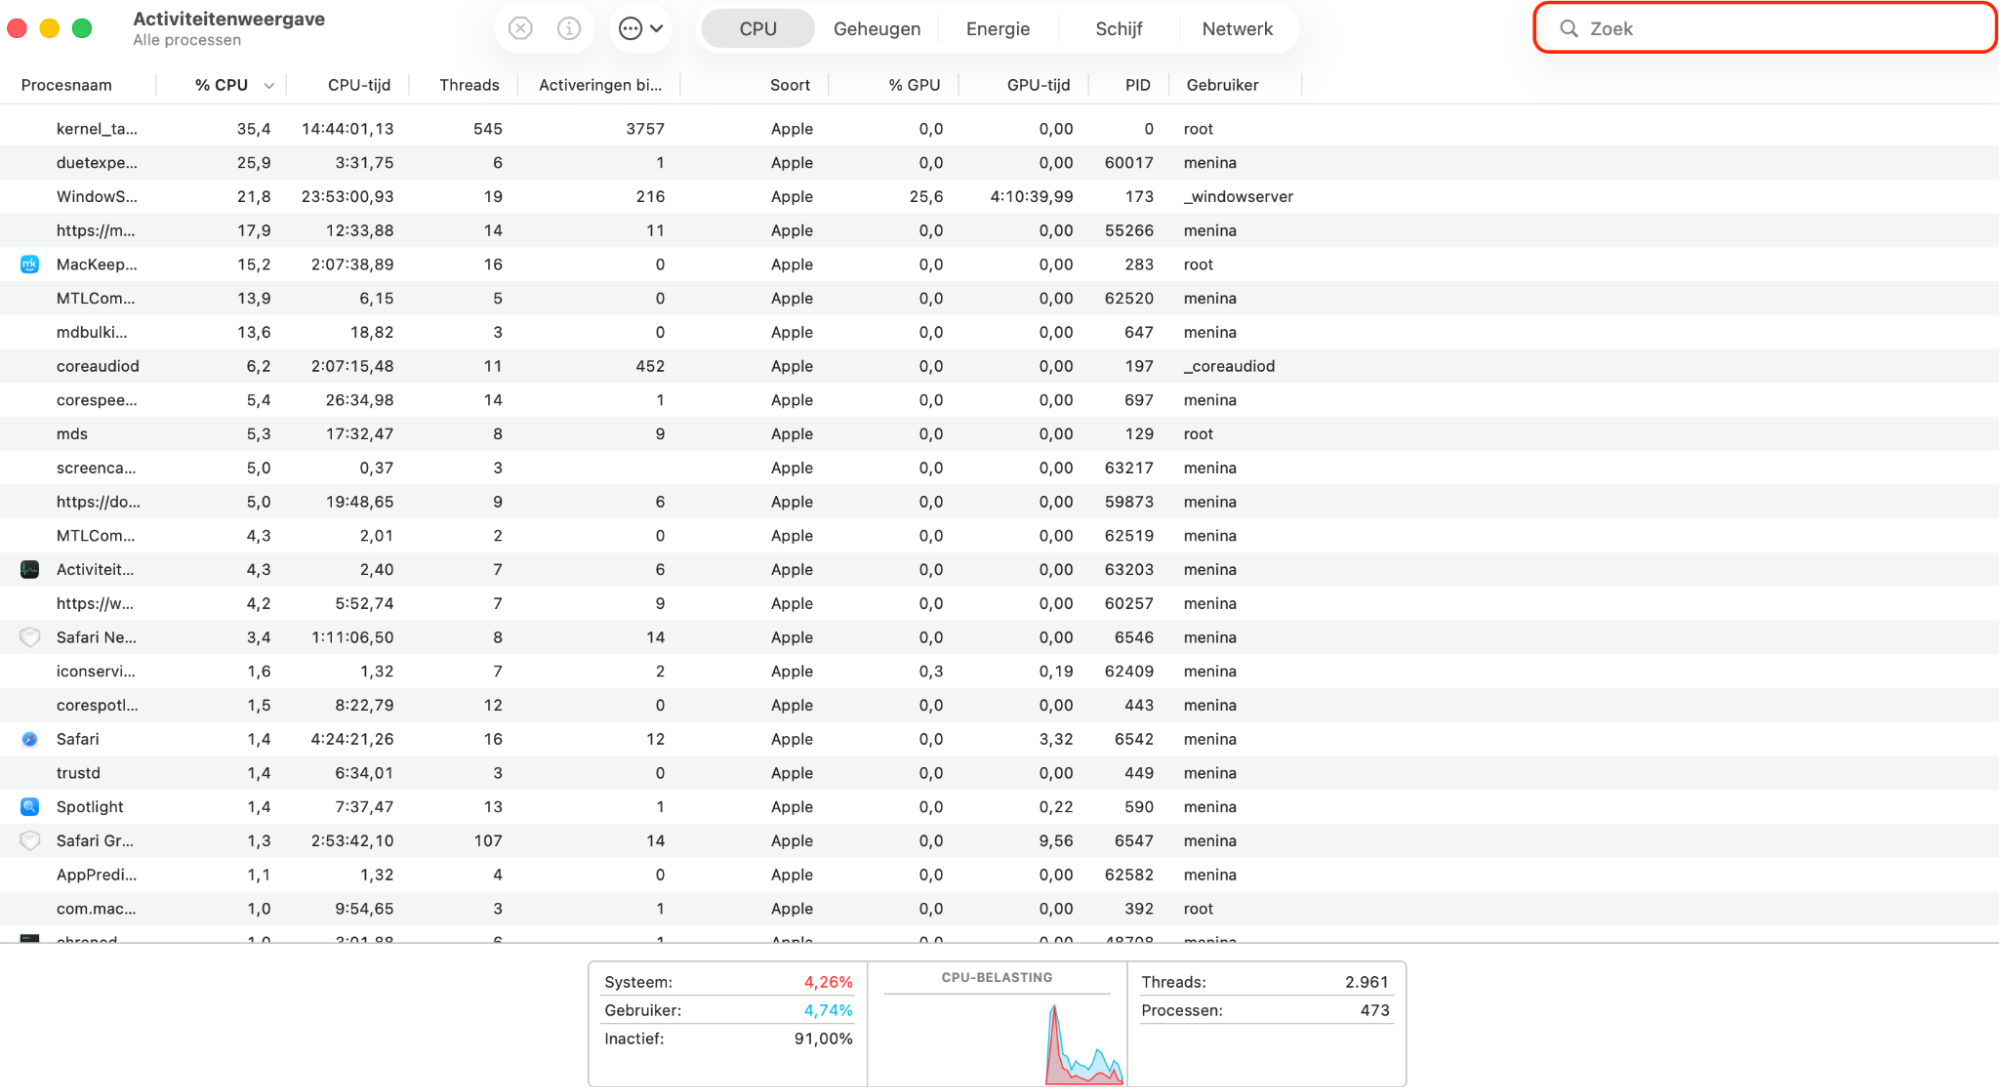Sort by the Procesnaam column header
1999x1088 pixels.
(66, 85)
